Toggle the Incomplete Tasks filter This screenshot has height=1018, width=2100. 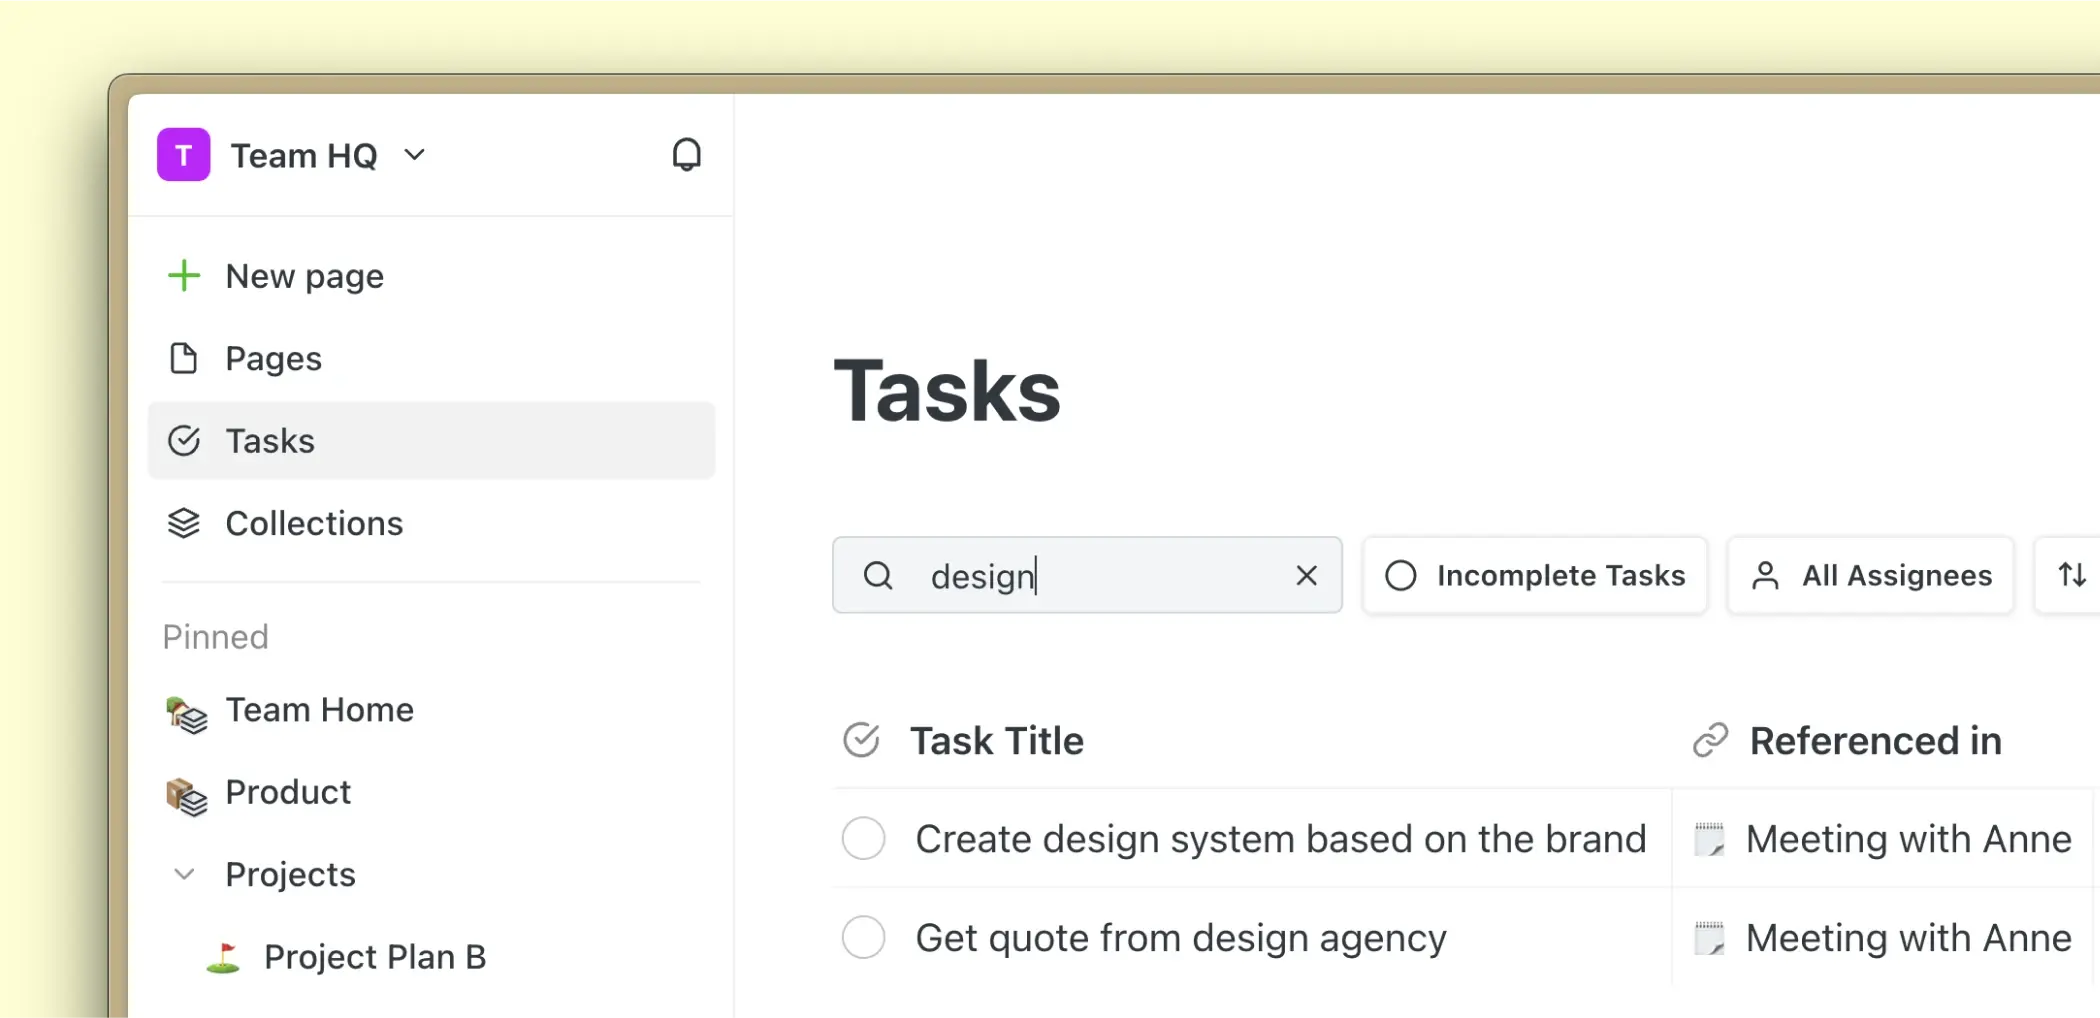(1535, 575)
